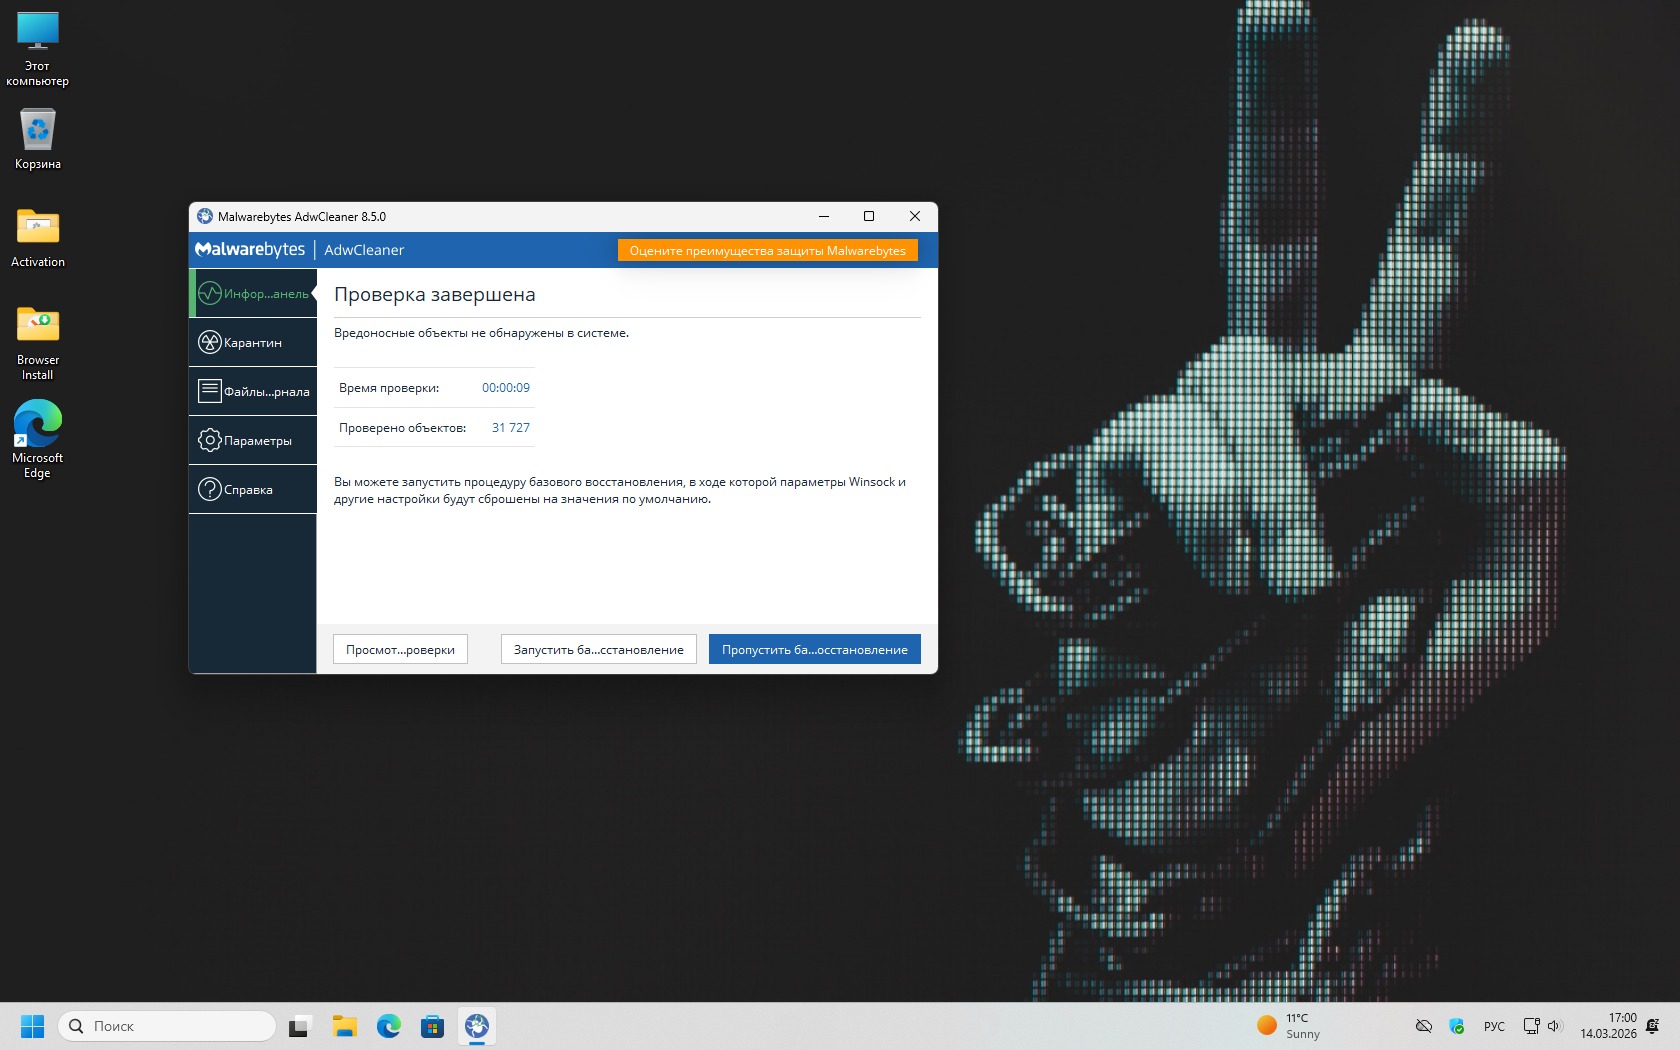The image size is (1680, 1050).
Task: Click Skip basic repair (Пропустить ба...осстановление)
Action: coord(814,649)
